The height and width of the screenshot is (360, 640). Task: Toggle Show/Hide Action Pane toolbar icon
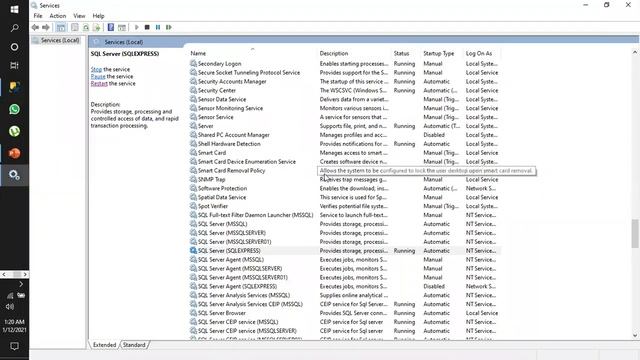[x=122, y=27]
